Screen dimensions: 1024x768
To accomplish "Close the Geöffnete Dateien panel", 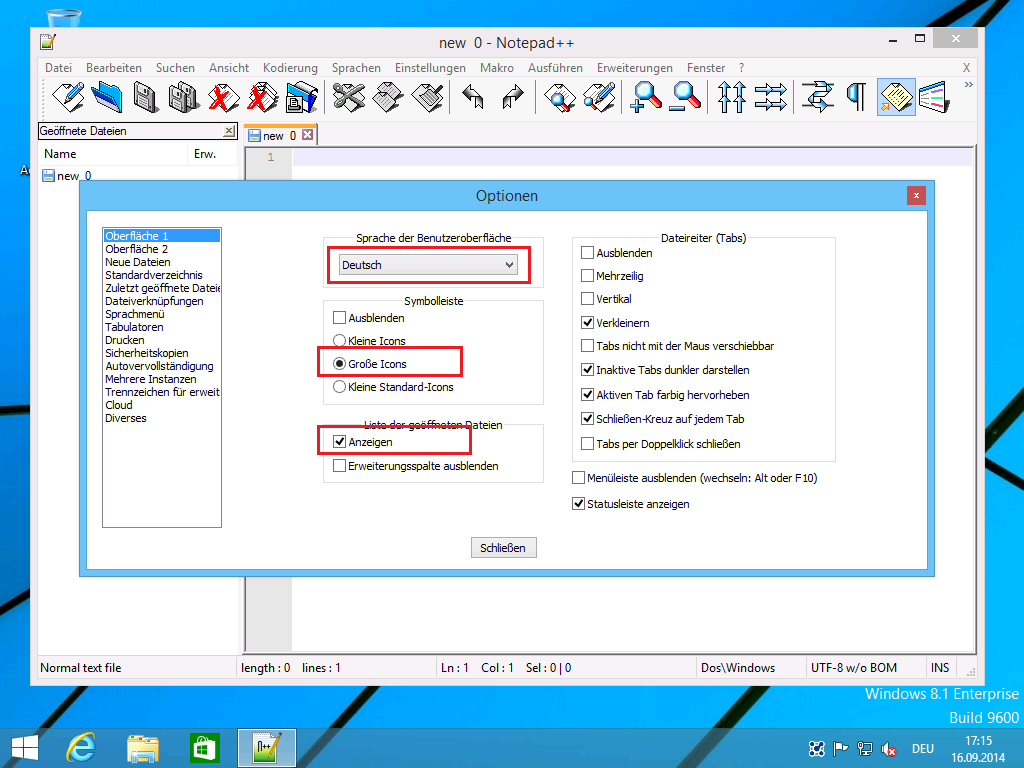I will point(229,131).
